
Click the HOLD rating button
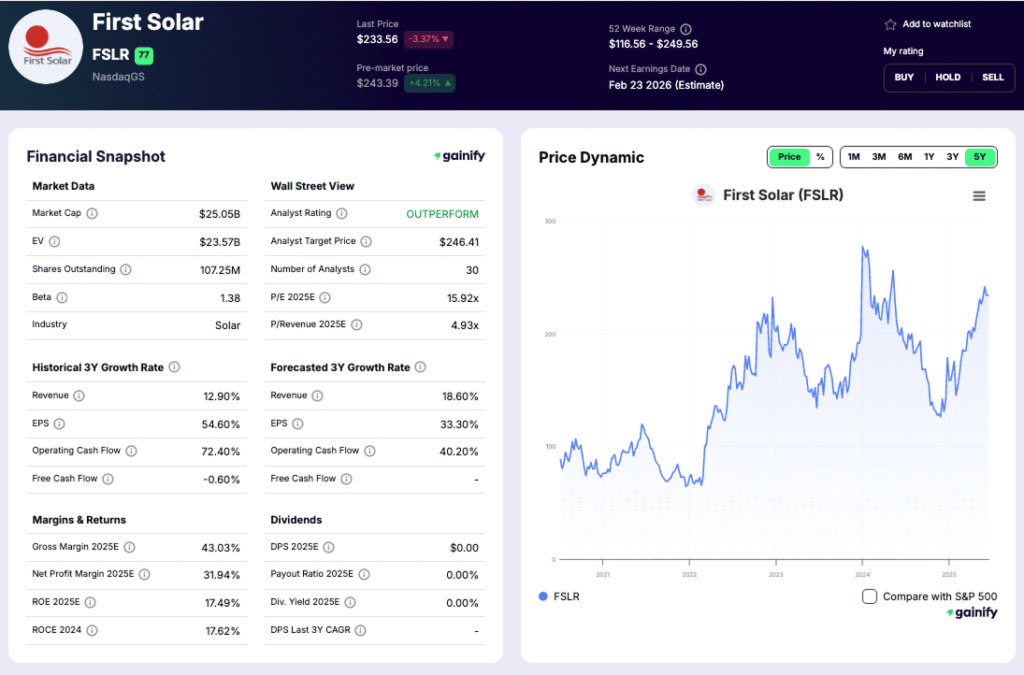click(x=948, y=77)
